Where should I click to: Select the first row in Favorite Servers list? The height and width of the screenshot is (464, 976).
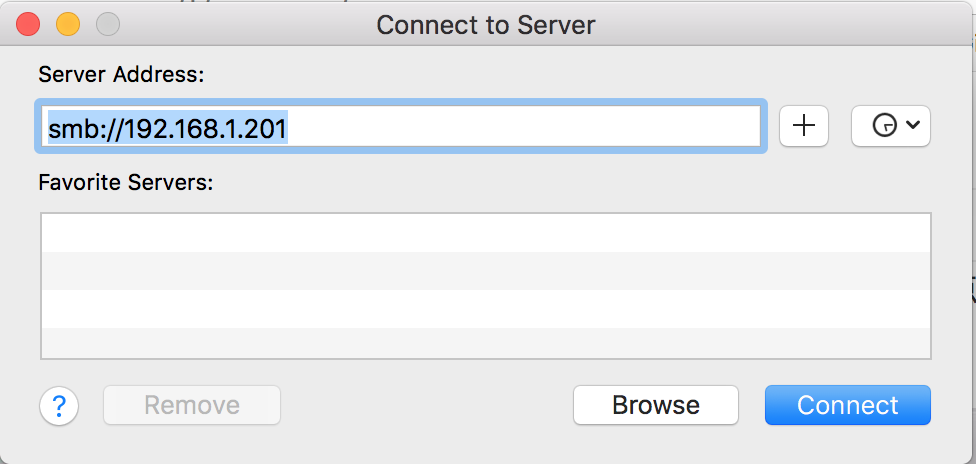[x=485, y=233]
